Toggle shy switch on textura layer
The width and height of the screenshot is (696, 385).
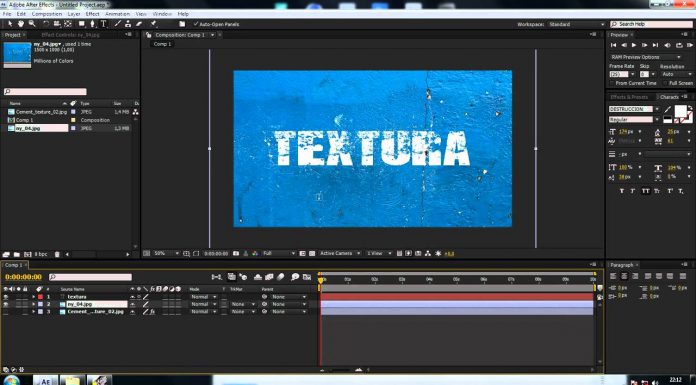point(132,297)
